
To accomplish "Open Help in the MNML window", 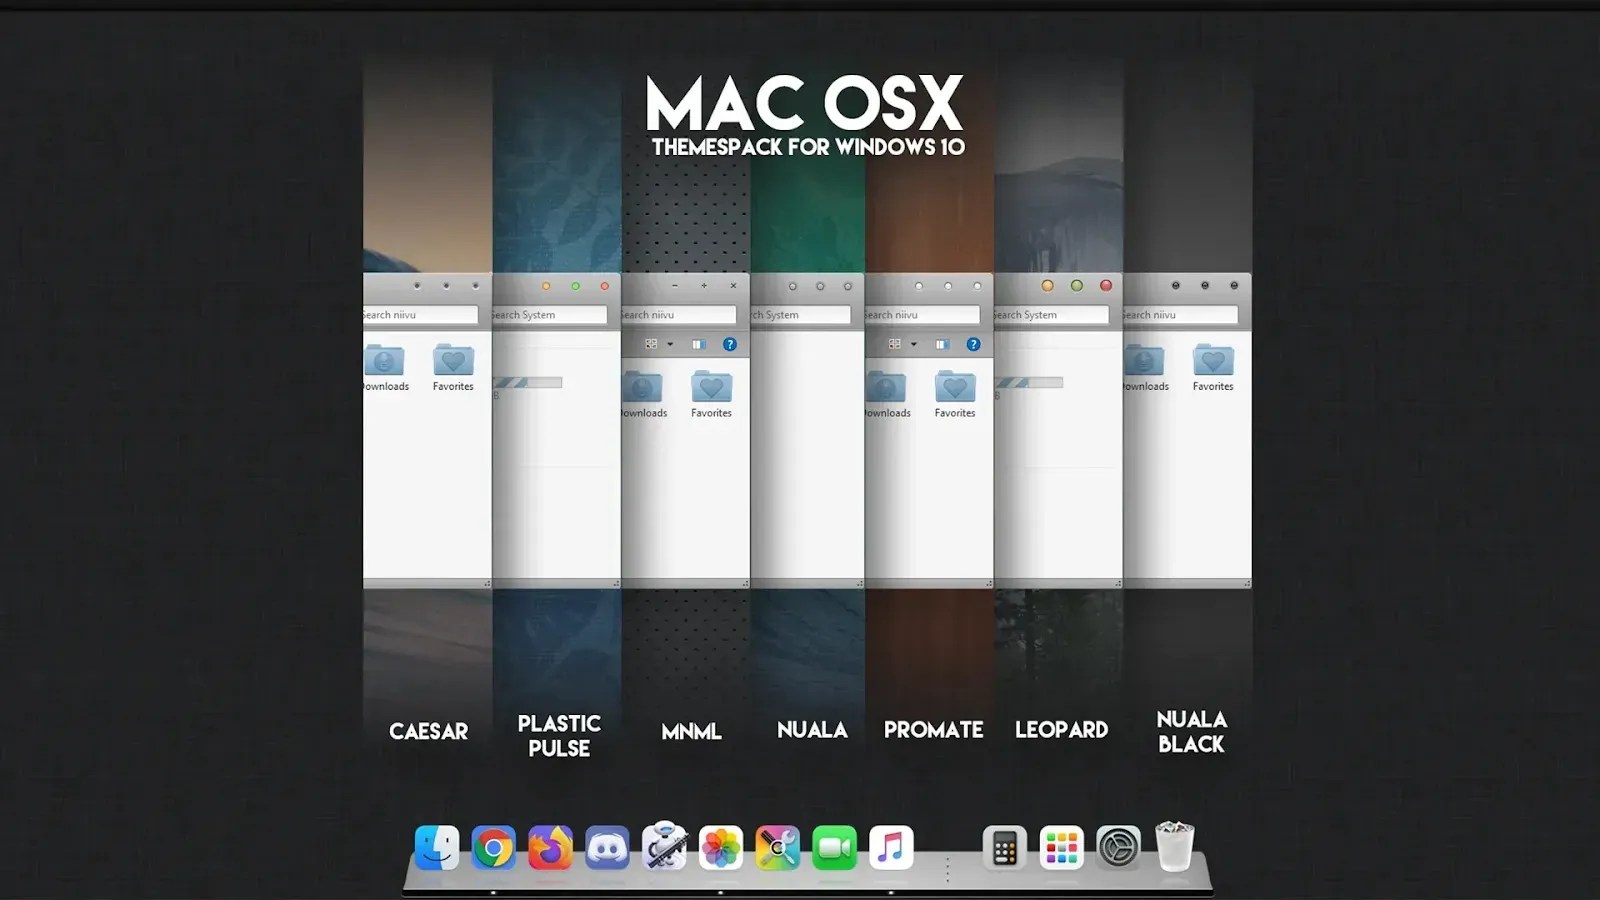I will click(x=730, y=344).
